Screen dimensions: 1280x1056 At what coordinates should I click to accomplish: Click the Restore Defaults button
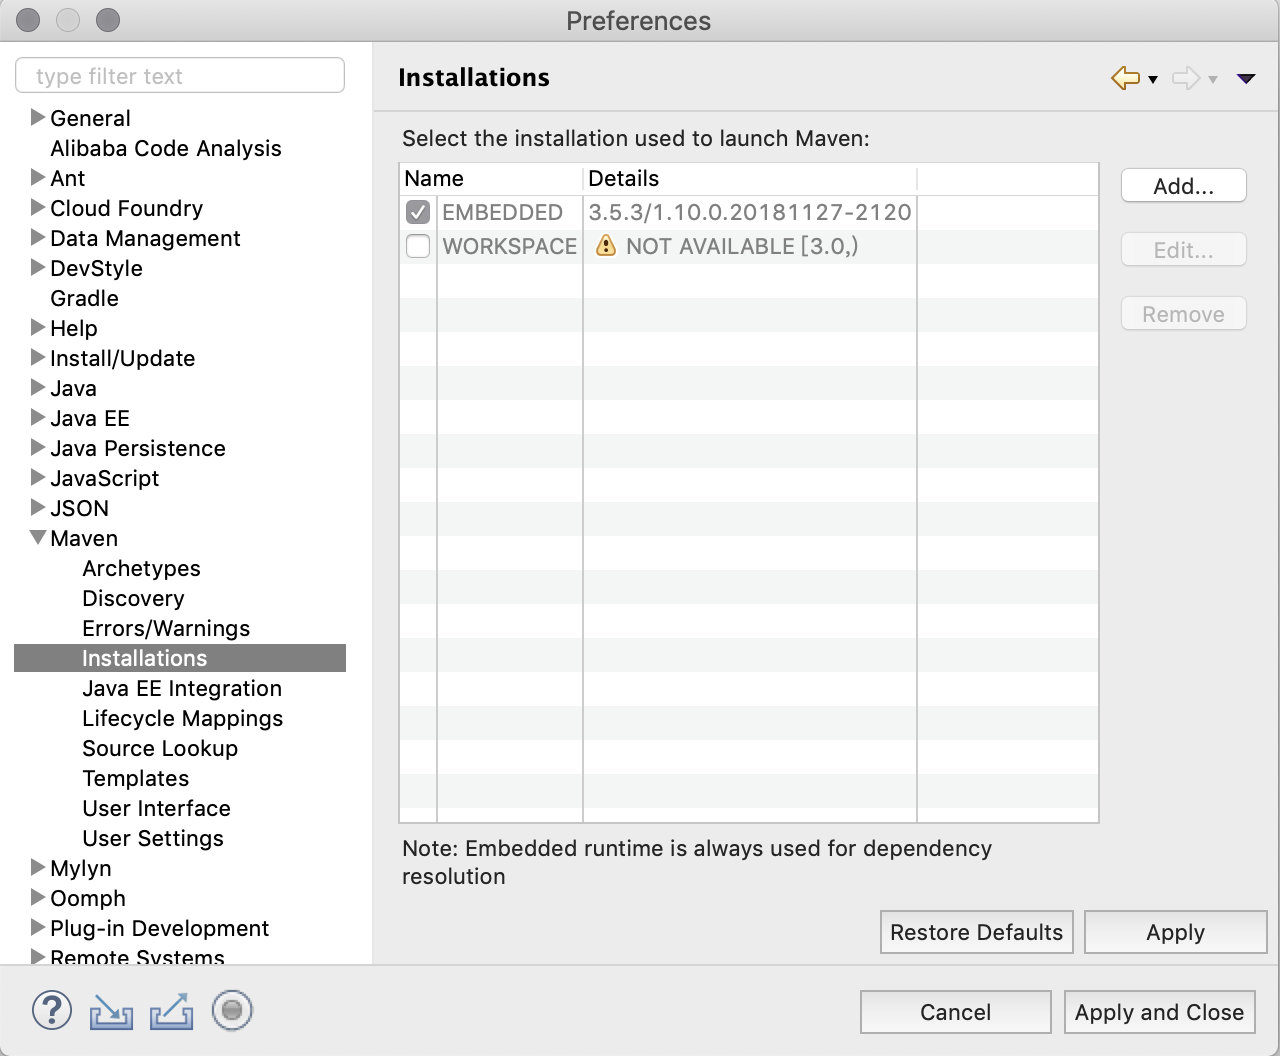(976, 932)
